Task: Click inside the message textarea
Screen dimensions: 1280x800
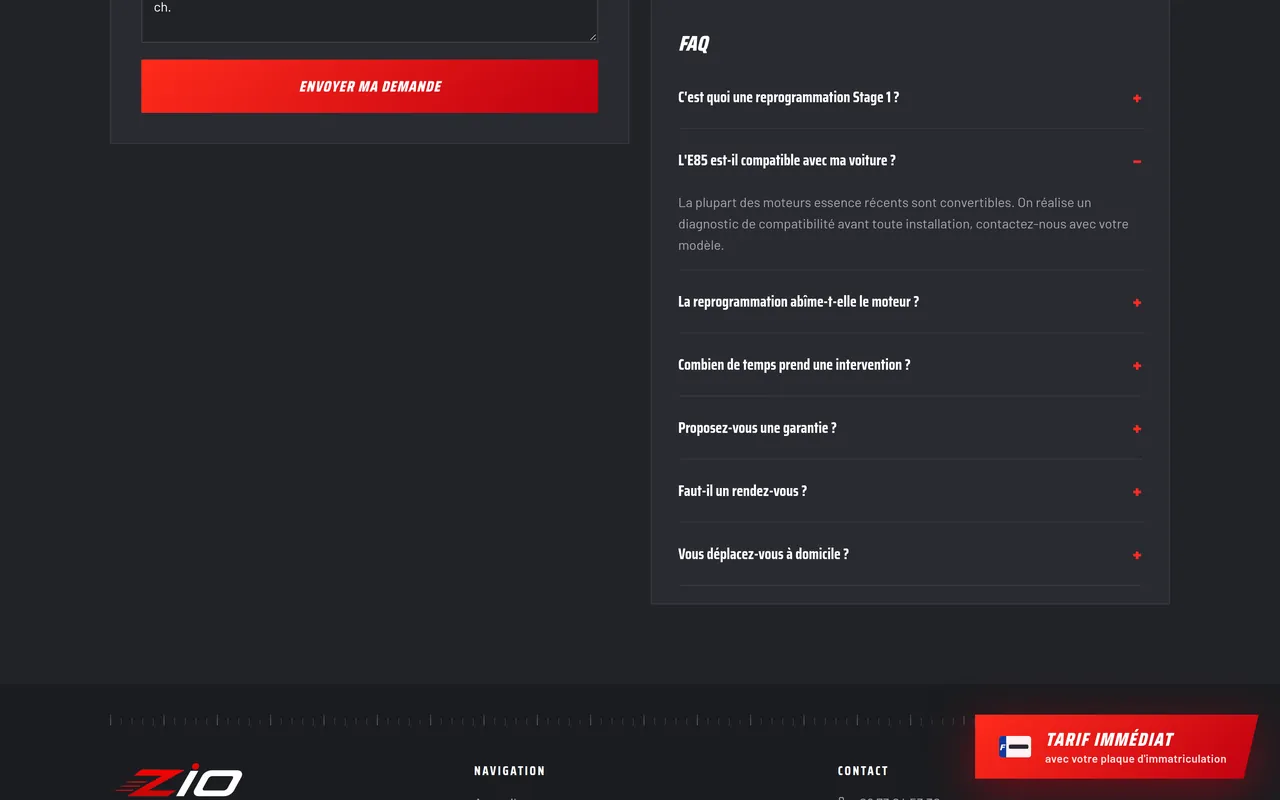Action: (x=369, y=18)
